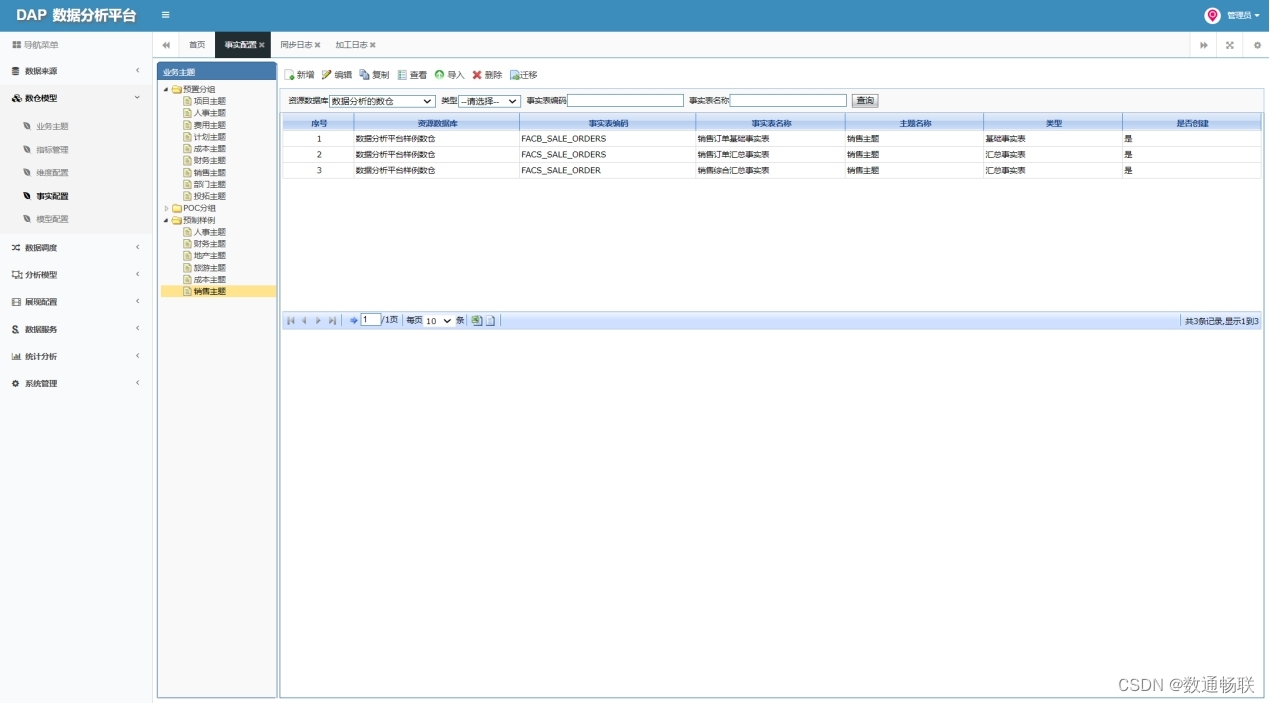This screenshot has height=703, width=1270.
Task: Select 销售主题 under 预制样例
Action: click(209, 291)
